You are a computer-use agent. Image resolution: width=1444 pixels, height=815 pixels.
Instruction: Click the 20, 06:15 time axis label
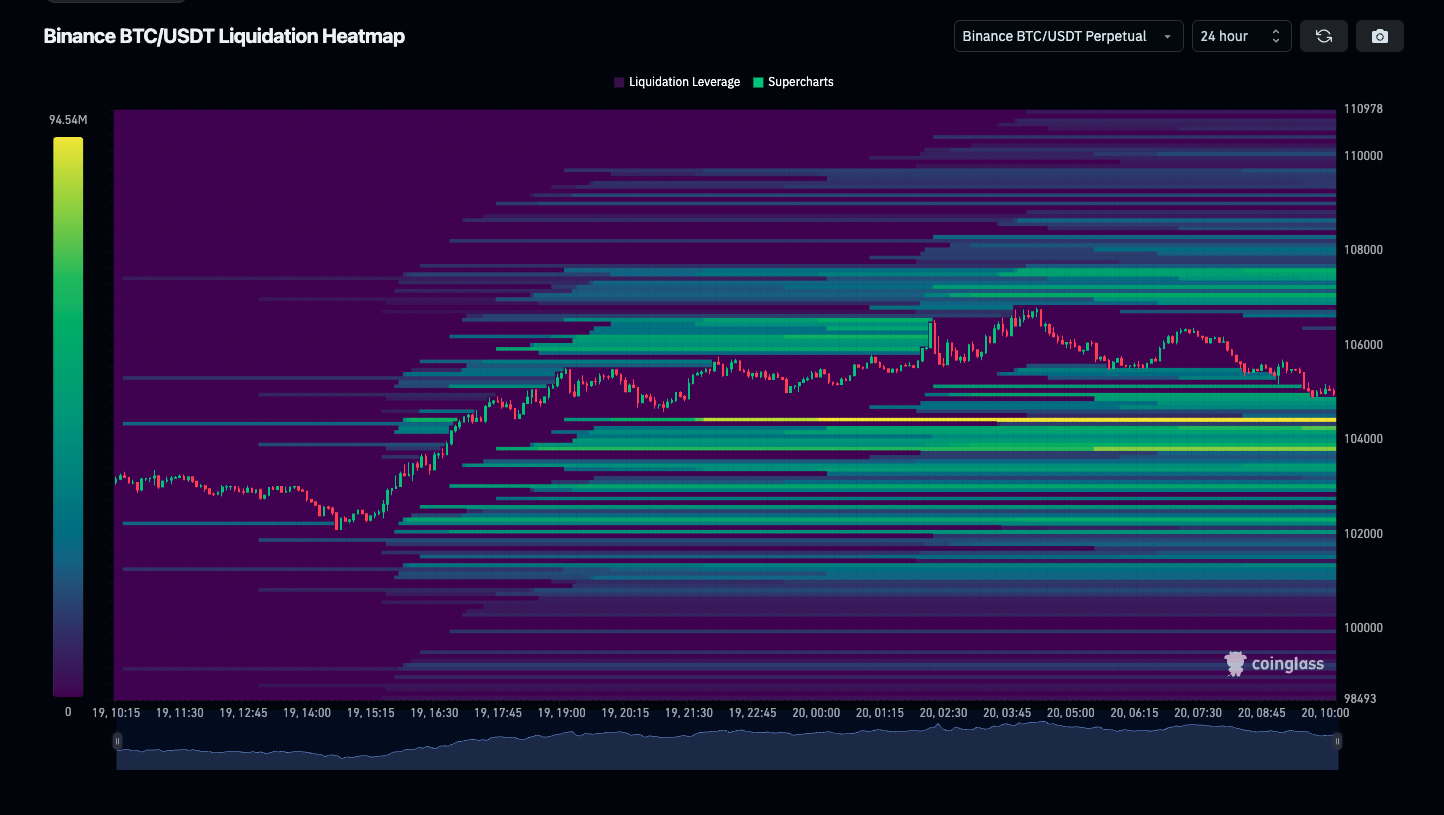tap(1134, 713)
